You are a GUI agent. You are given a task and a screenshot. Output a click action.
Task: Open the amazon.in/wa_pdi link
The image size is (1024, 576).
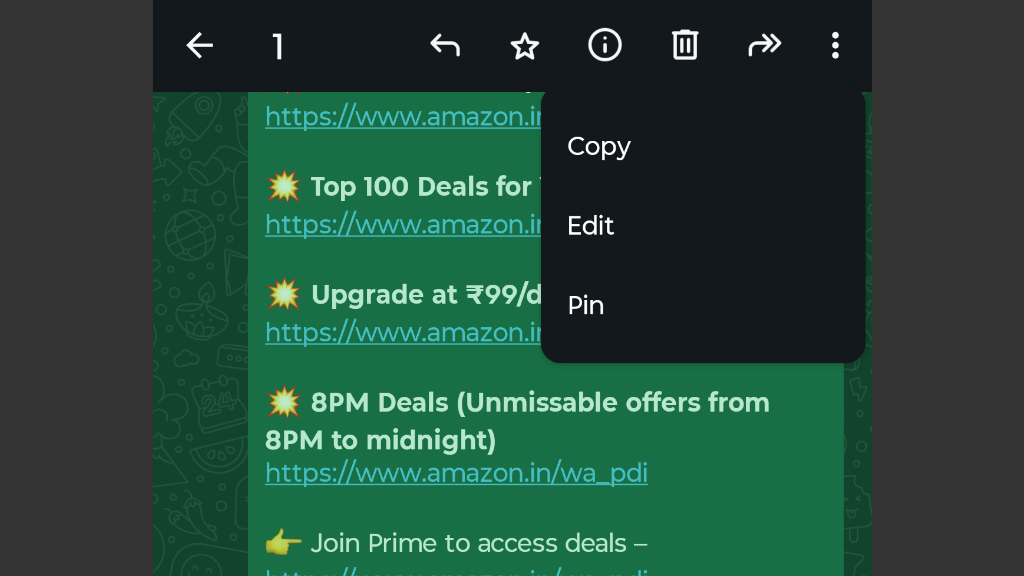coord(456,473)
